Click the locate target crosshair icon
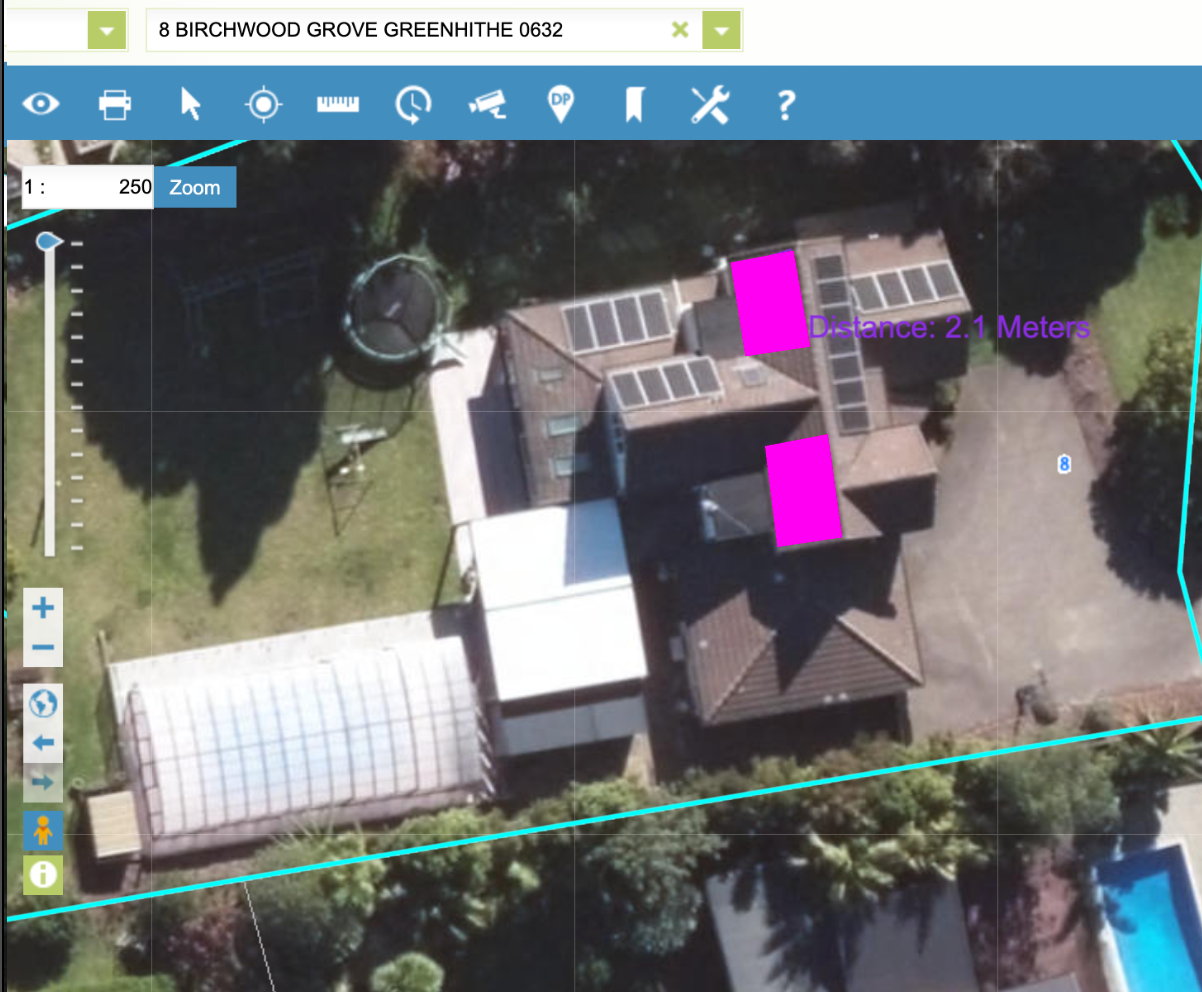The image size is (1202, 992). (x=264, y=104)
